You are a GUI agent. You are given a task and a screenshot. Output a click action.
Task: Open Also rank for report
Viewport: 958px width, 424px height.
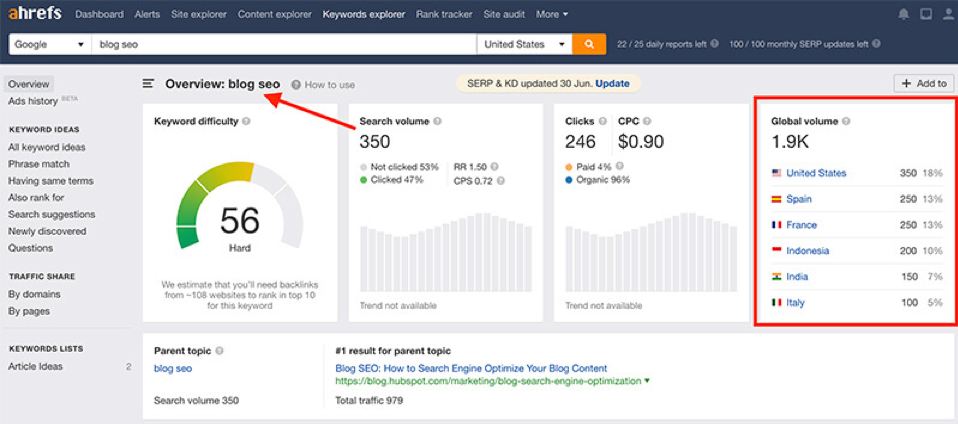pos(36,197)
